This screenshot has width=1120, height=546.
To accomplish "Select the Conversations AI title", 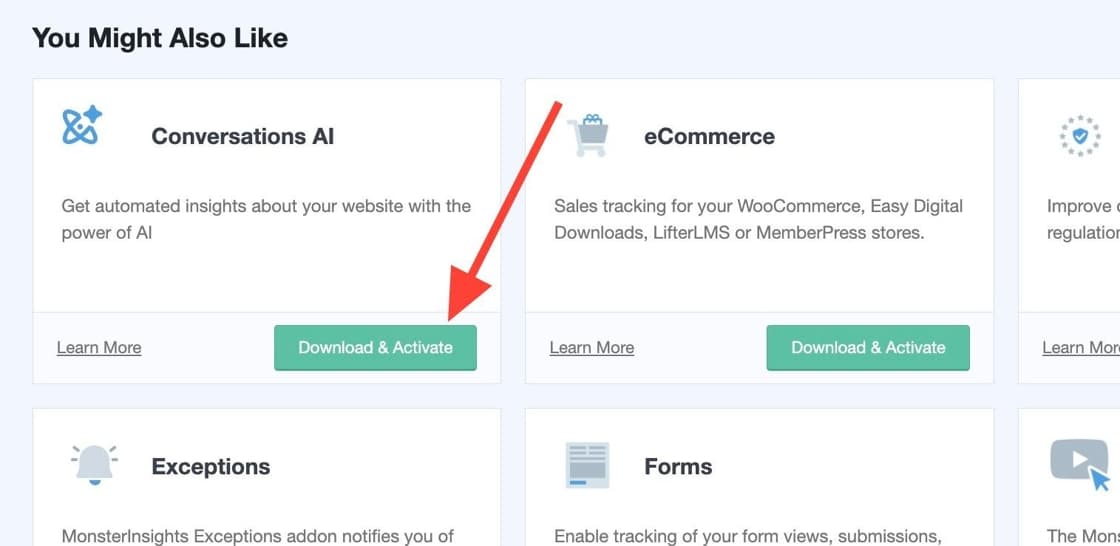I will click(x=243, y=136).
